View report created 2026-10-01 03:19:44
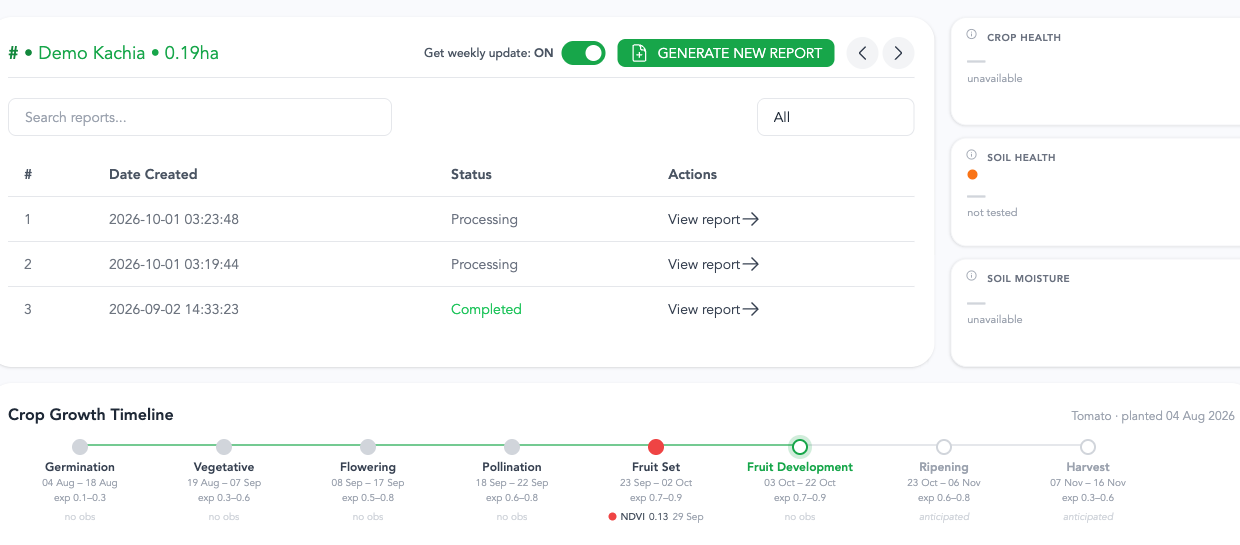This screenshot has width=1240, height=545. pos(713,264)
